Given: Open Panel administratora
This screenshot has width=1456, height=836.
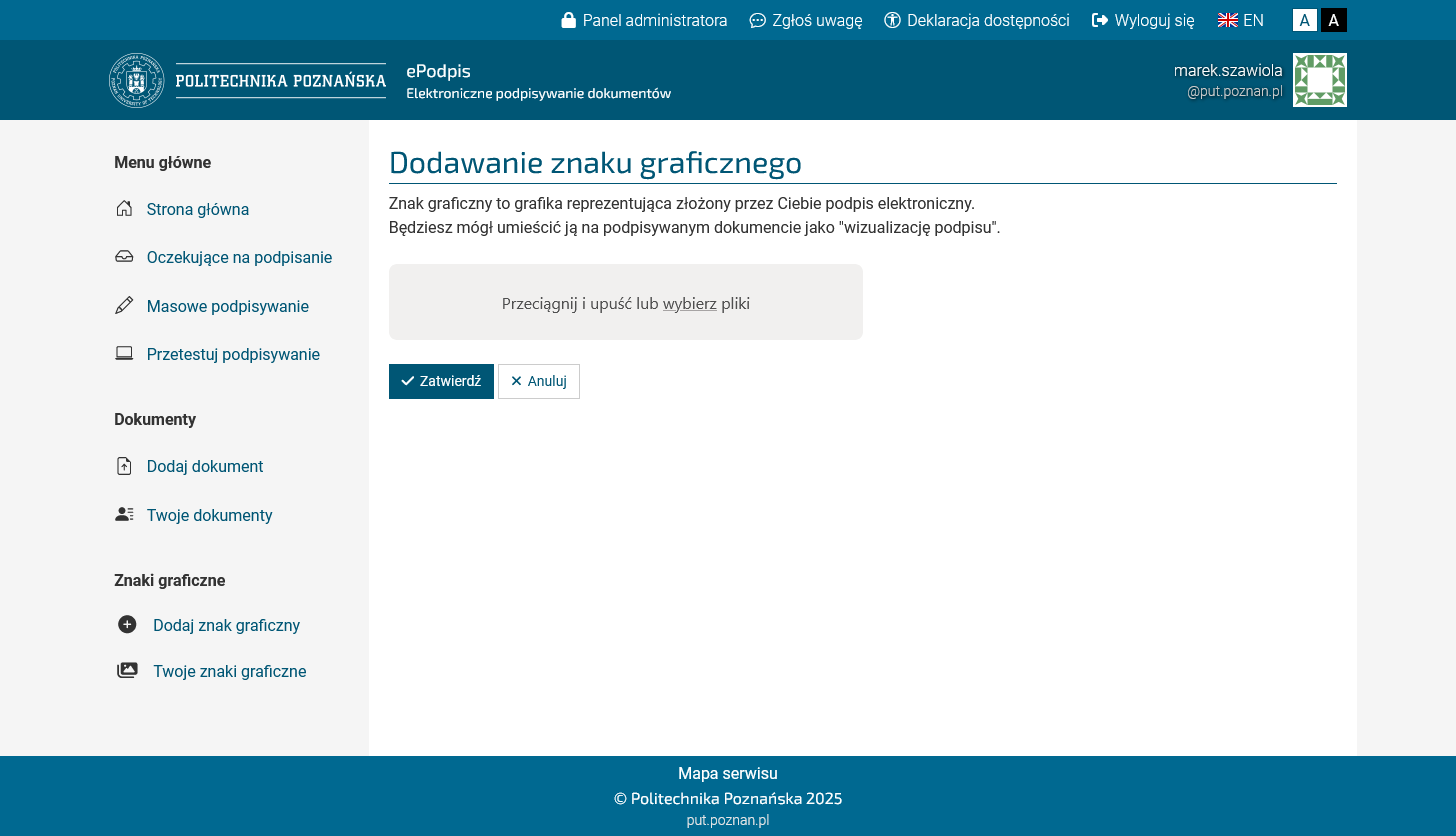Looking at the screenshot, I should (644, 20).
